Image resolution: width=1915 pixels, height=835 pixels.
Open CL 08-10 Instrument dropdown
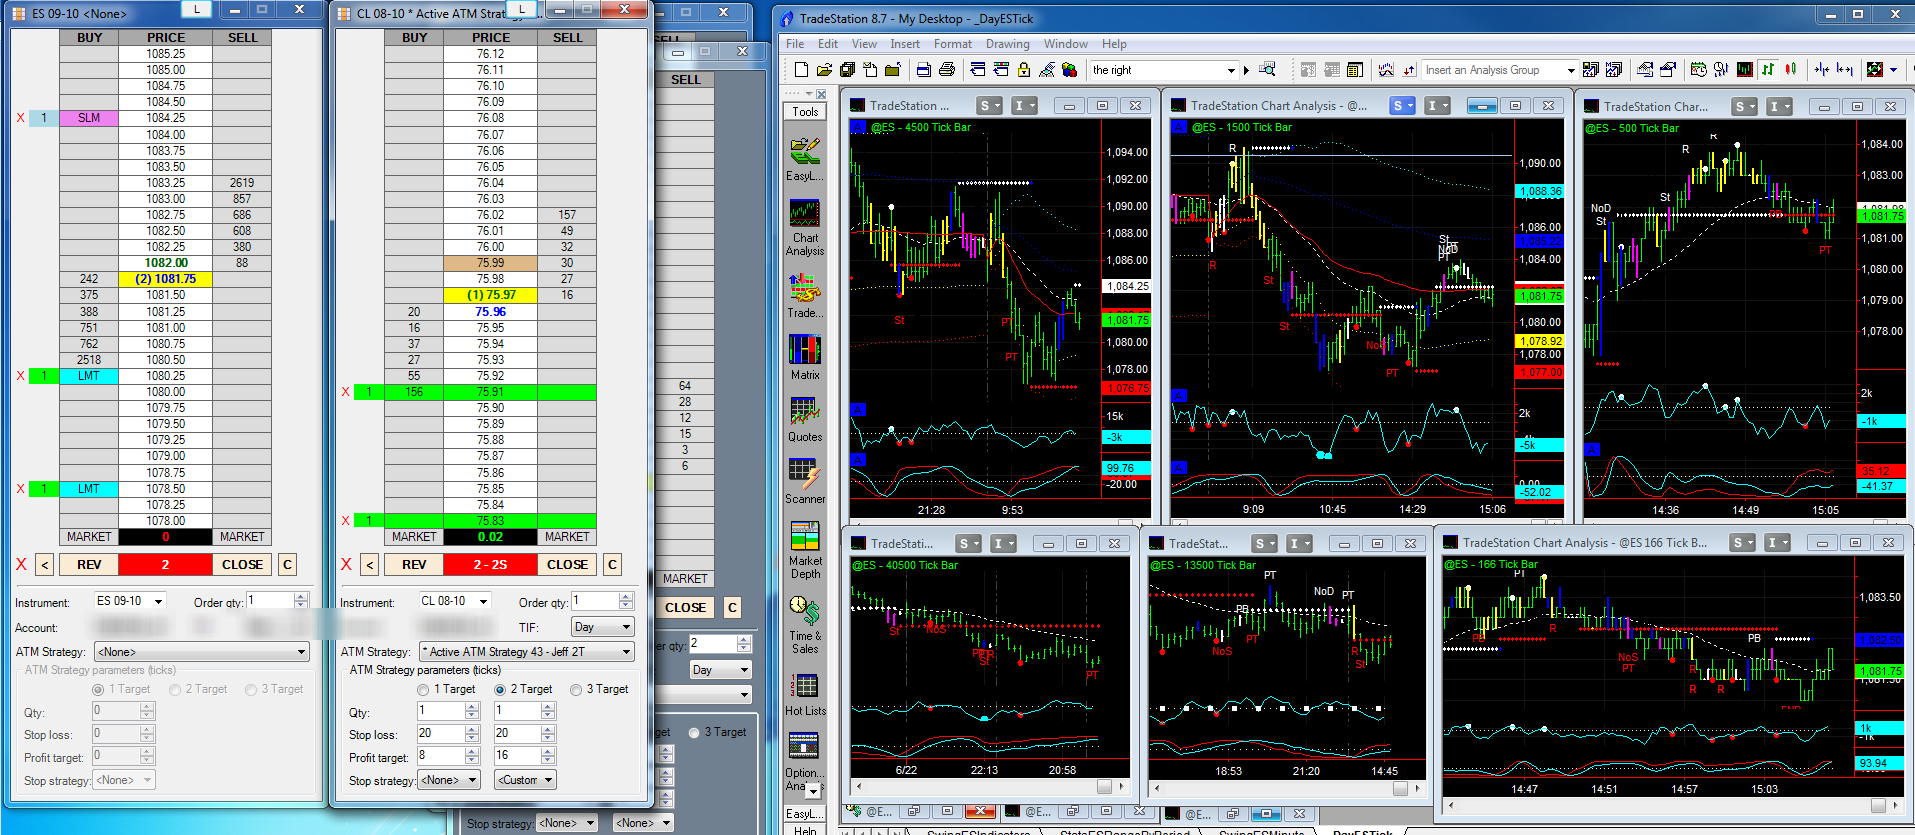tap(483, 601)
